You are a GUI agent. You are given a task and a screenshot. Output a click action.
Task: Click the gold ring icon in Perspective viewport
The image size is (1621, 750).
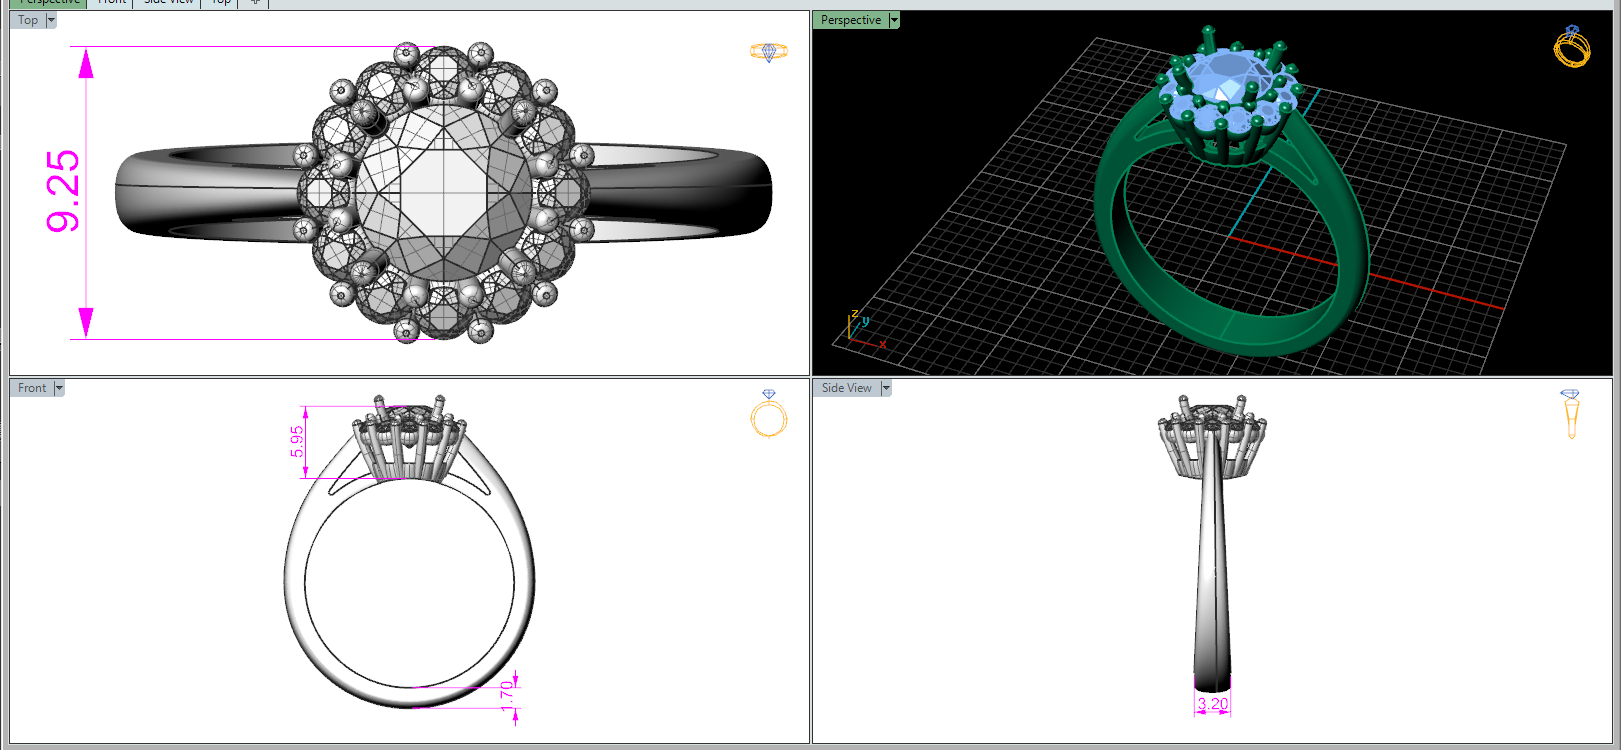coord(1572,47)
